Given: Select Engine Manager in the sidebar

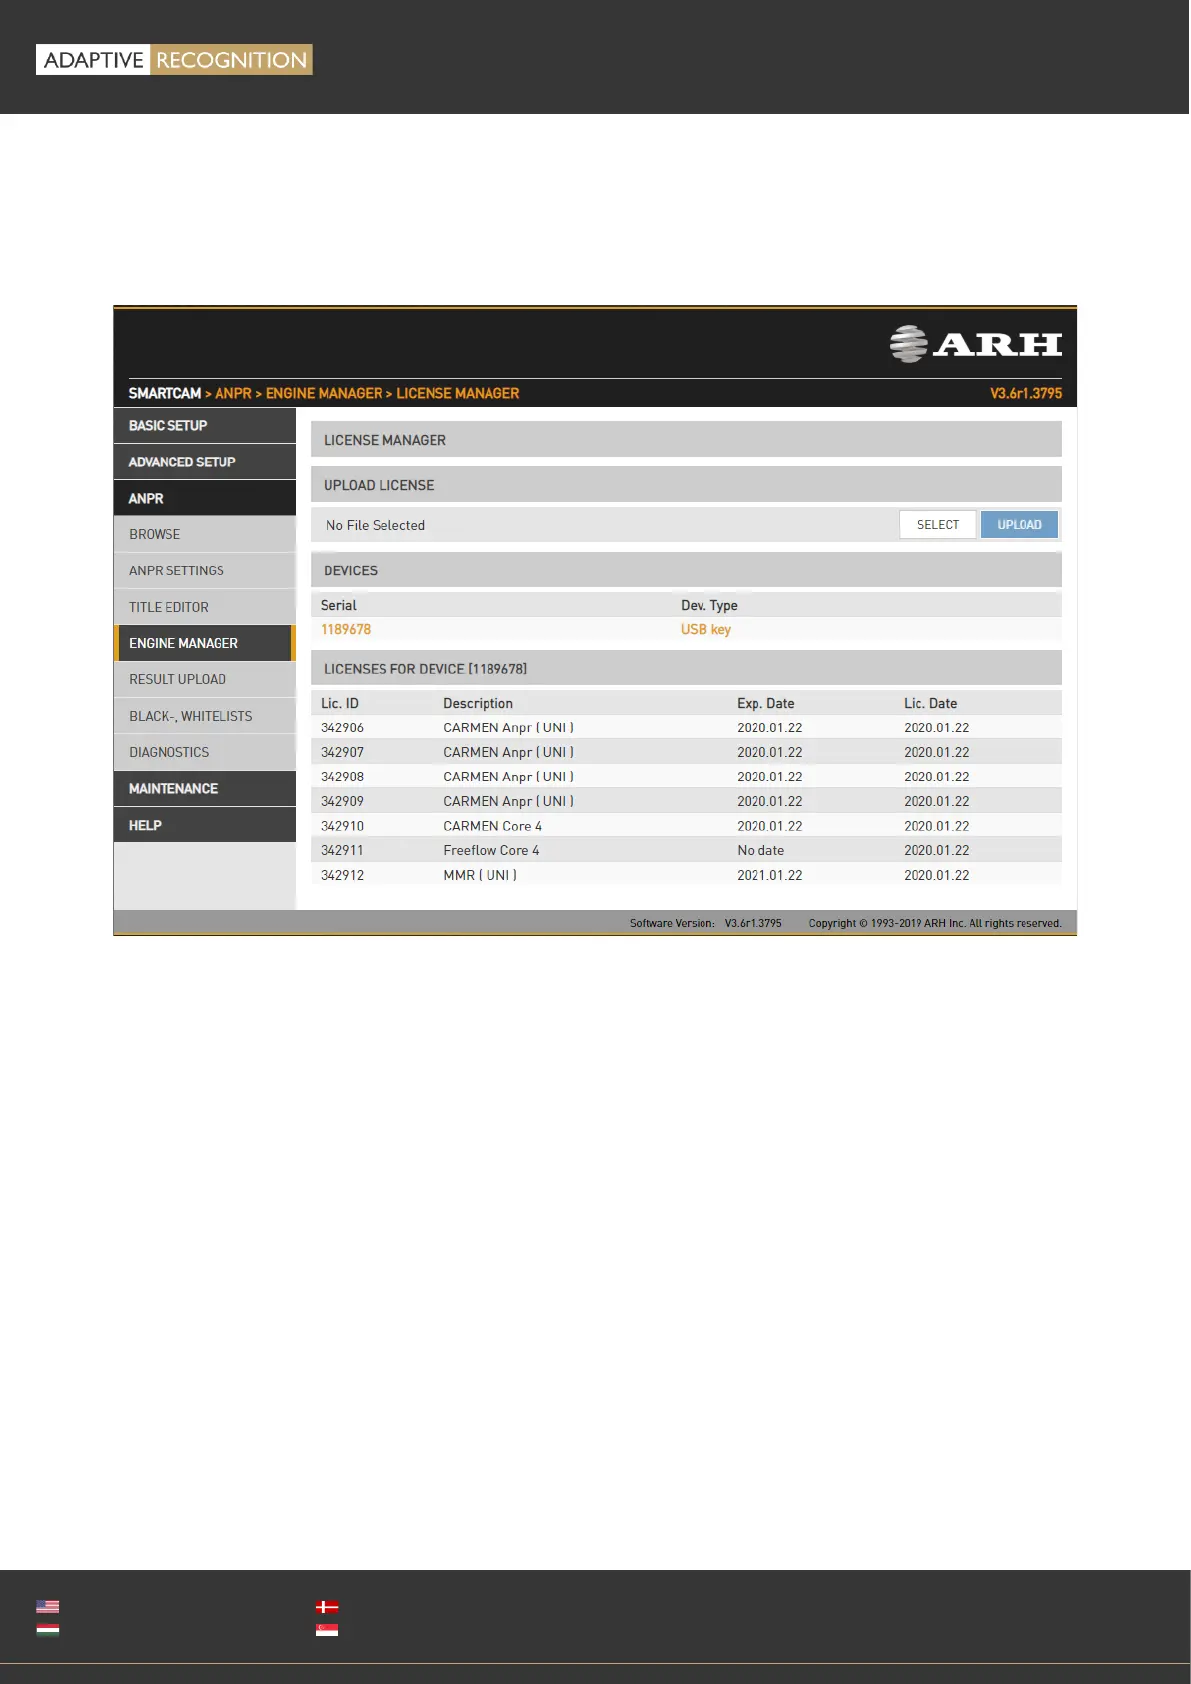Looking at the screenshot, I should point(205,643).
